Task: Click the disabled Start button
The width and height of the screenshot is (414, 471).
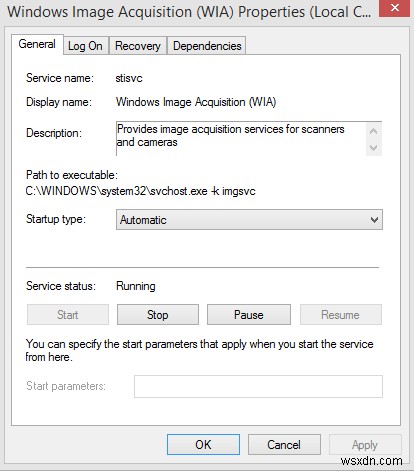Action: (68, 315)
